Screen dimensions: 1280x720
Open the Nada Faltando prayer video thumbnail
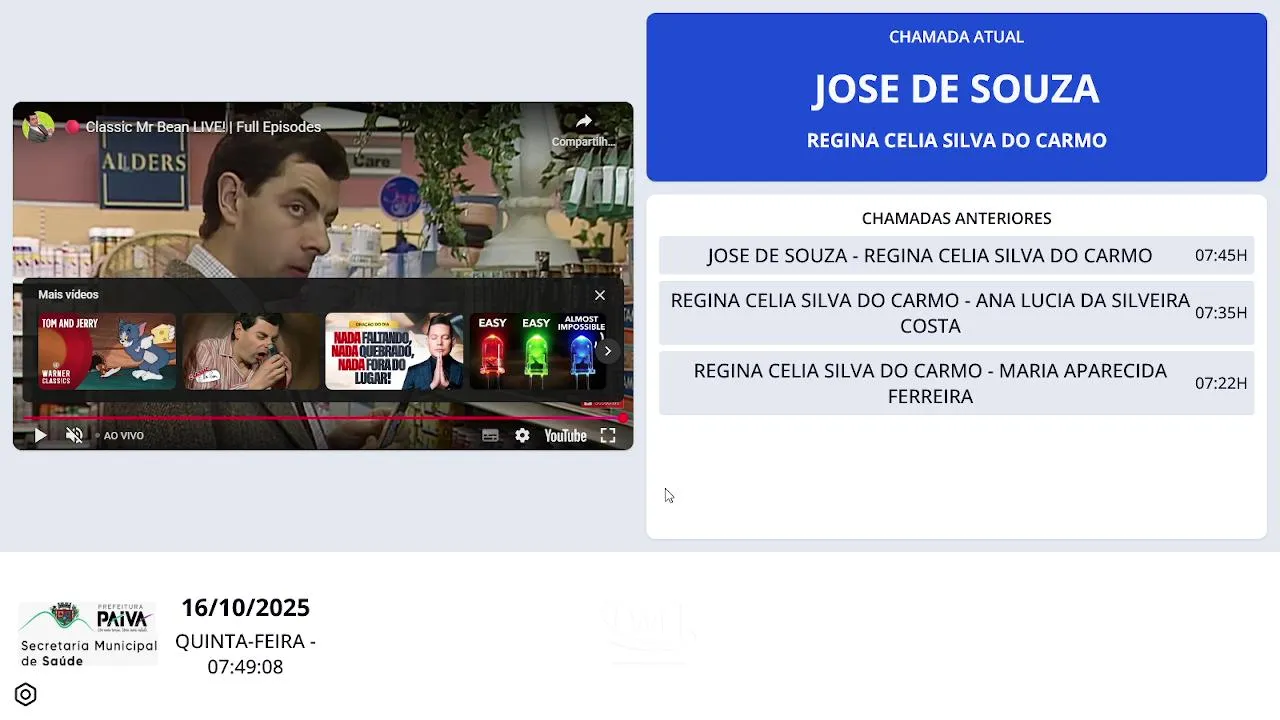tap(394, 351)
